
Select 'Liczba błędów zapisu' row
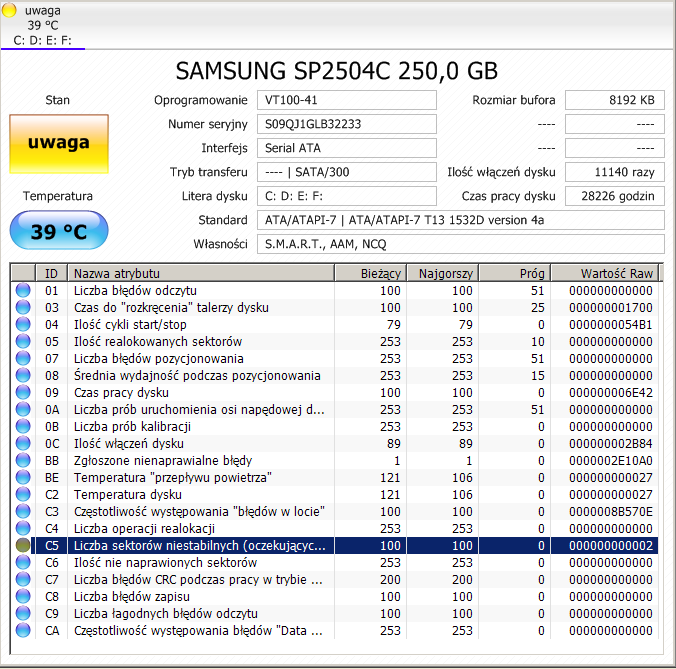click(x=335, y=597)
